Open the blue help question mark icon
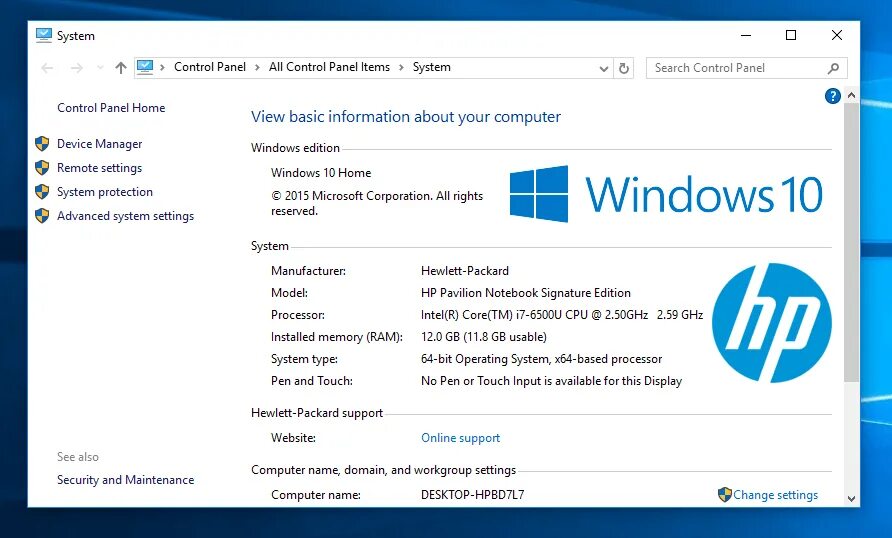Screen dimensions: 892x538 coord(833,96)
